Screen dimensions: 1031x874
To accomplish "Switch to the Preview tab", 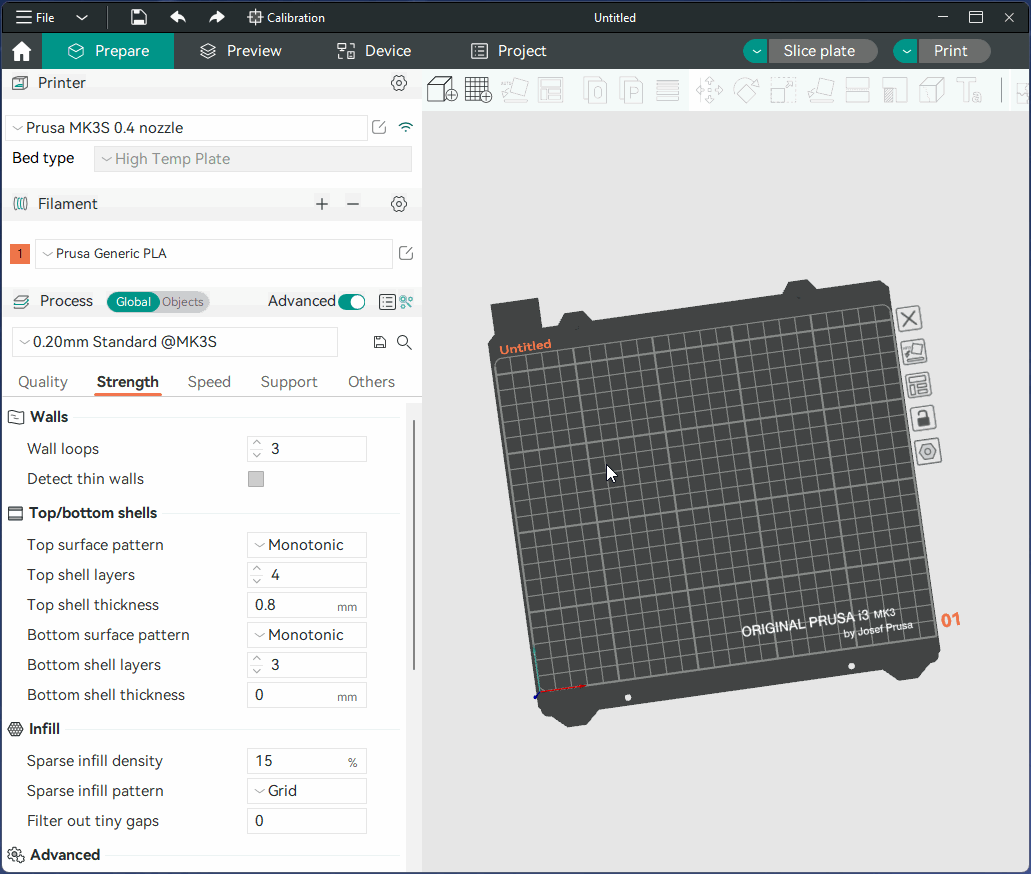I will coord(241,51).
